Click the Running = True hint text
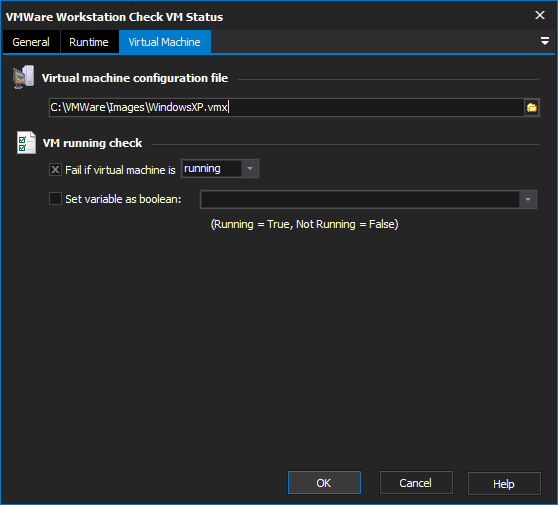 (x=305, y=224)
